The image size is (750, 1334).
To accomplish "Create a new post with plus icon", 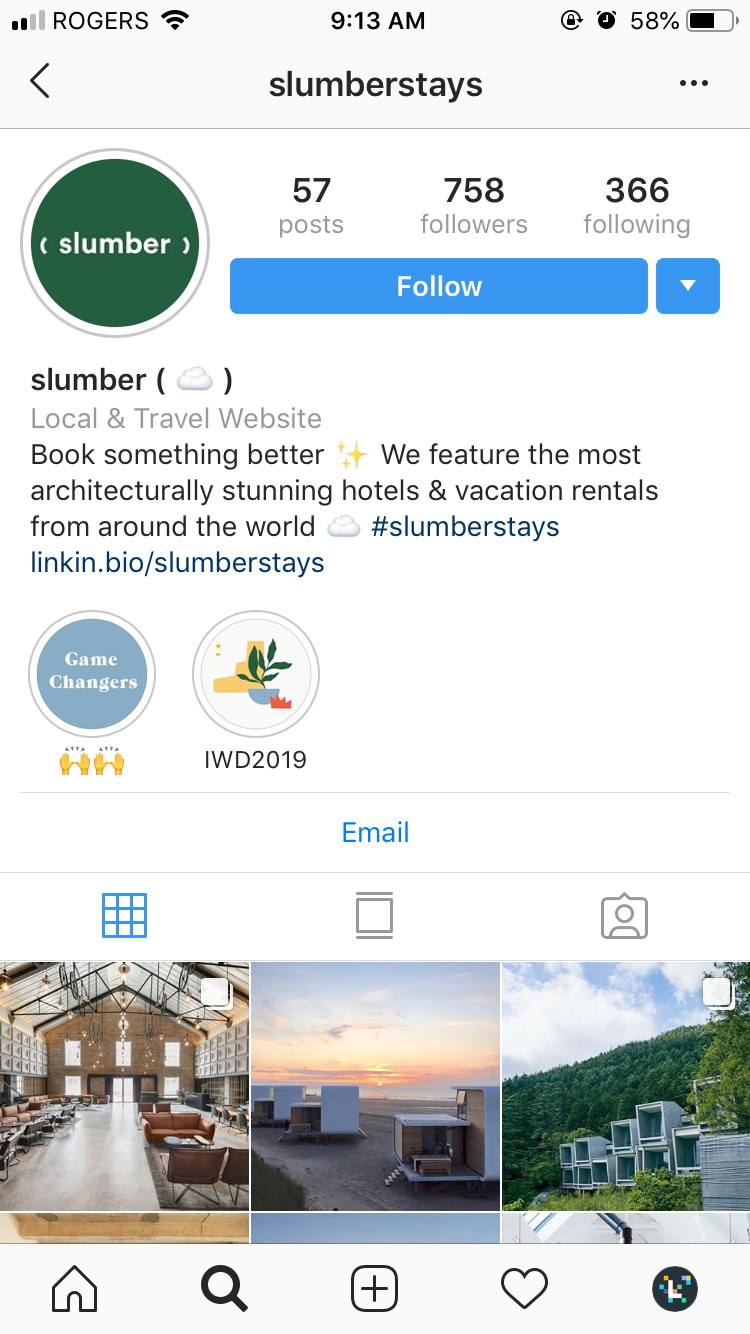I will pos(375,1289).
